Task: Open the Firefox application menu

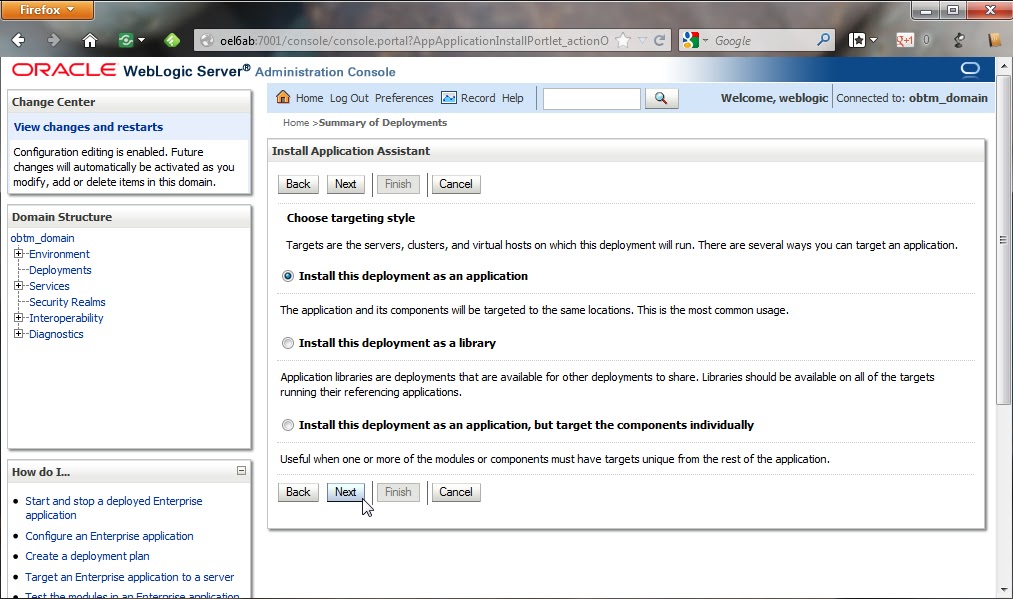Action: click(x=47, y=10)
